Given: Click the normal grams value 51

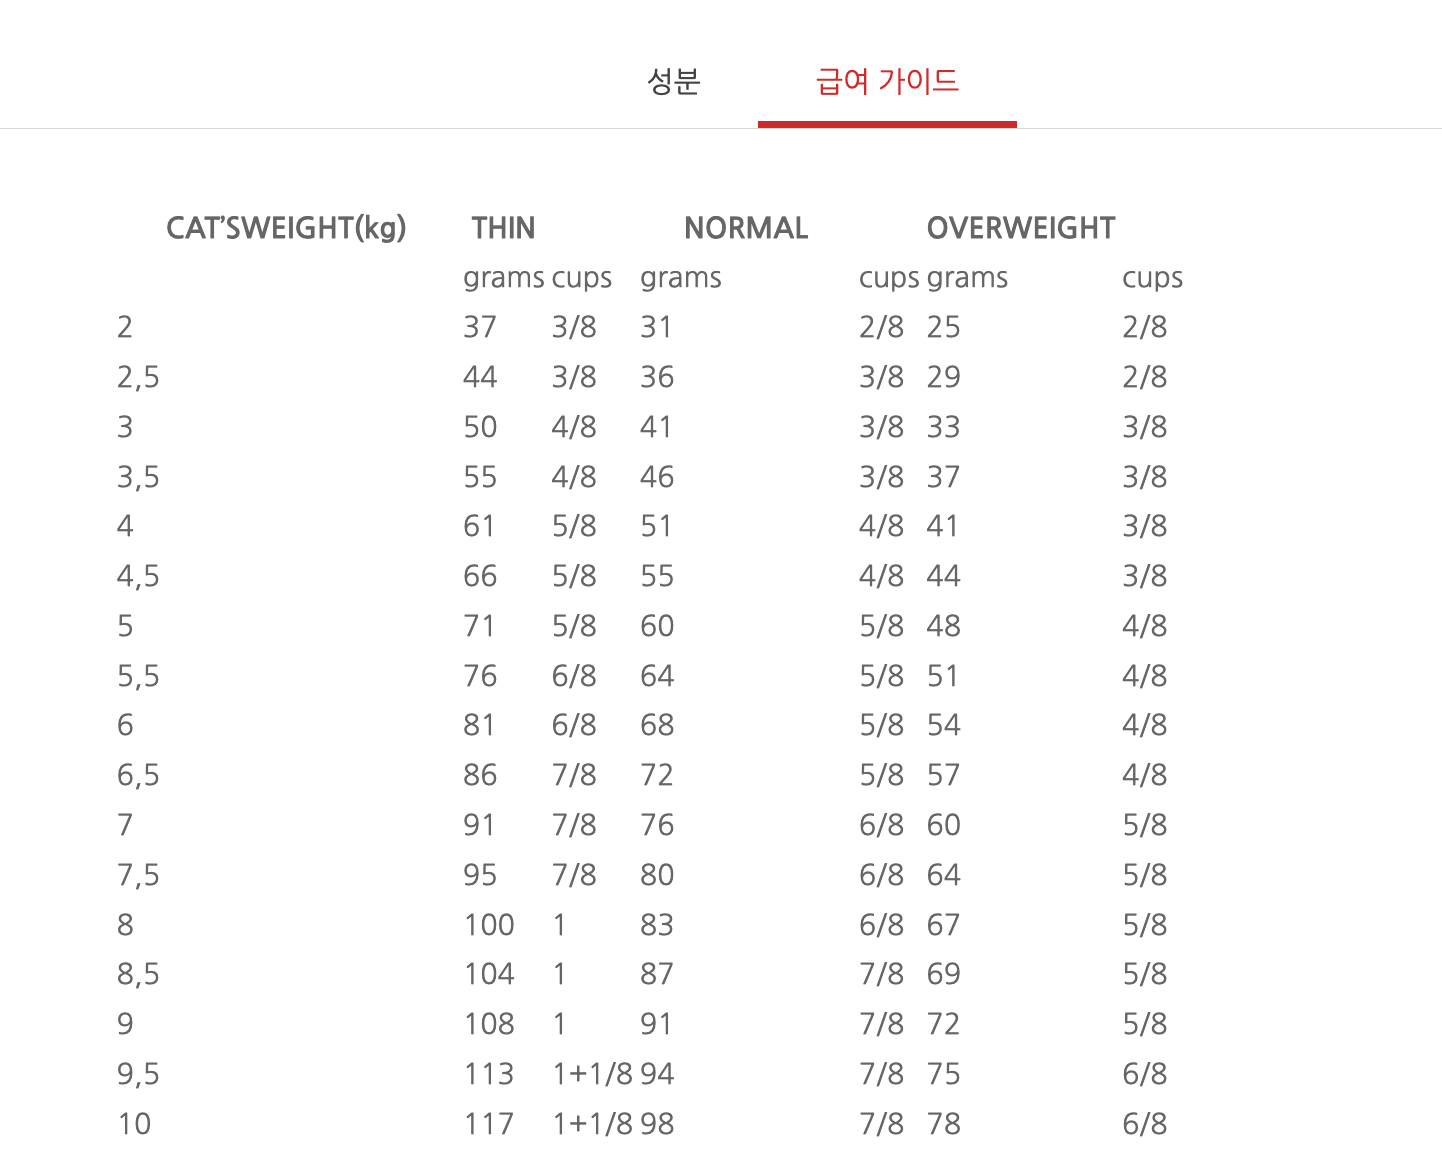Looking at the screenshot, I should [x=656, y=526].
